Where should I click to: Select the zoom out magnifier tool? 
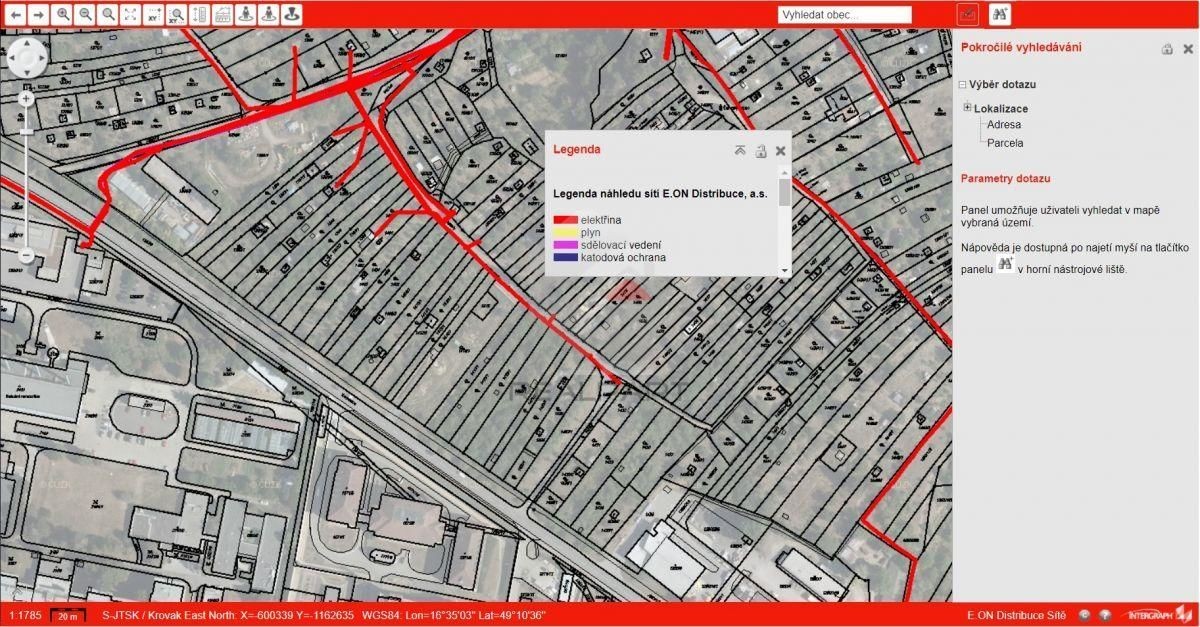tap(85, 15)
